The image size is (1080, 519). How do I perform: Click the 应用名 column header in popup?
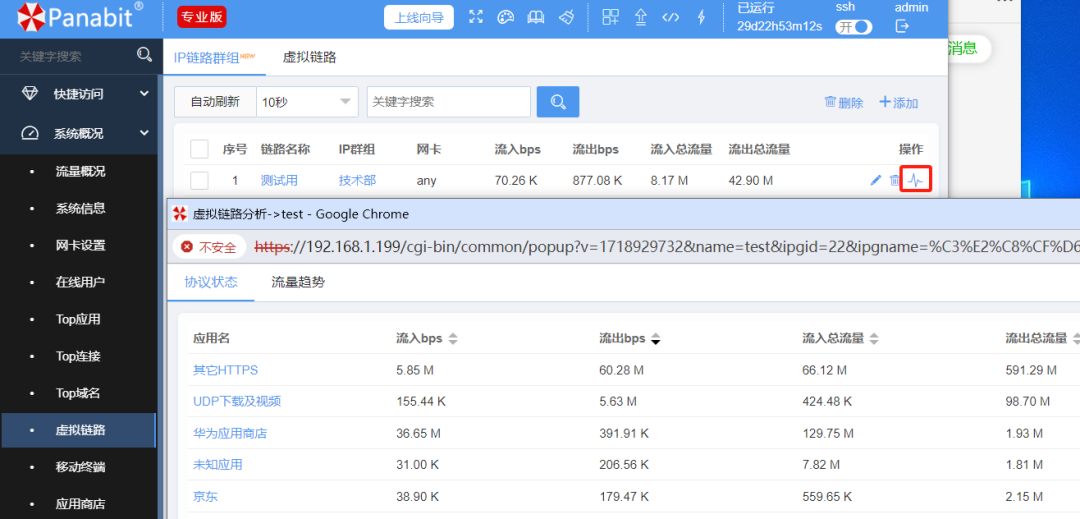211,338
